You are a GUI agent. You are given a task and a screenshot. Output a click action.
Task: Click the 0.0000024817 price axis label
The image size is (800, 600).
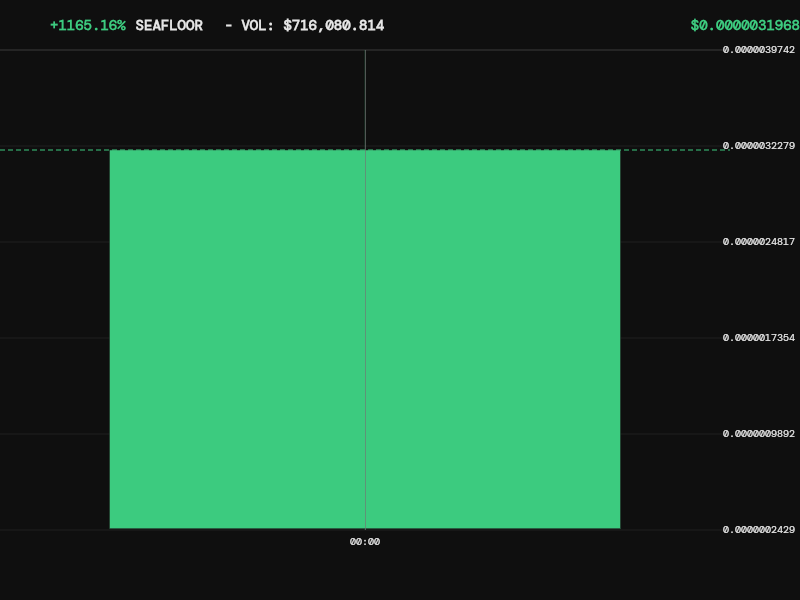coord(759,242)
